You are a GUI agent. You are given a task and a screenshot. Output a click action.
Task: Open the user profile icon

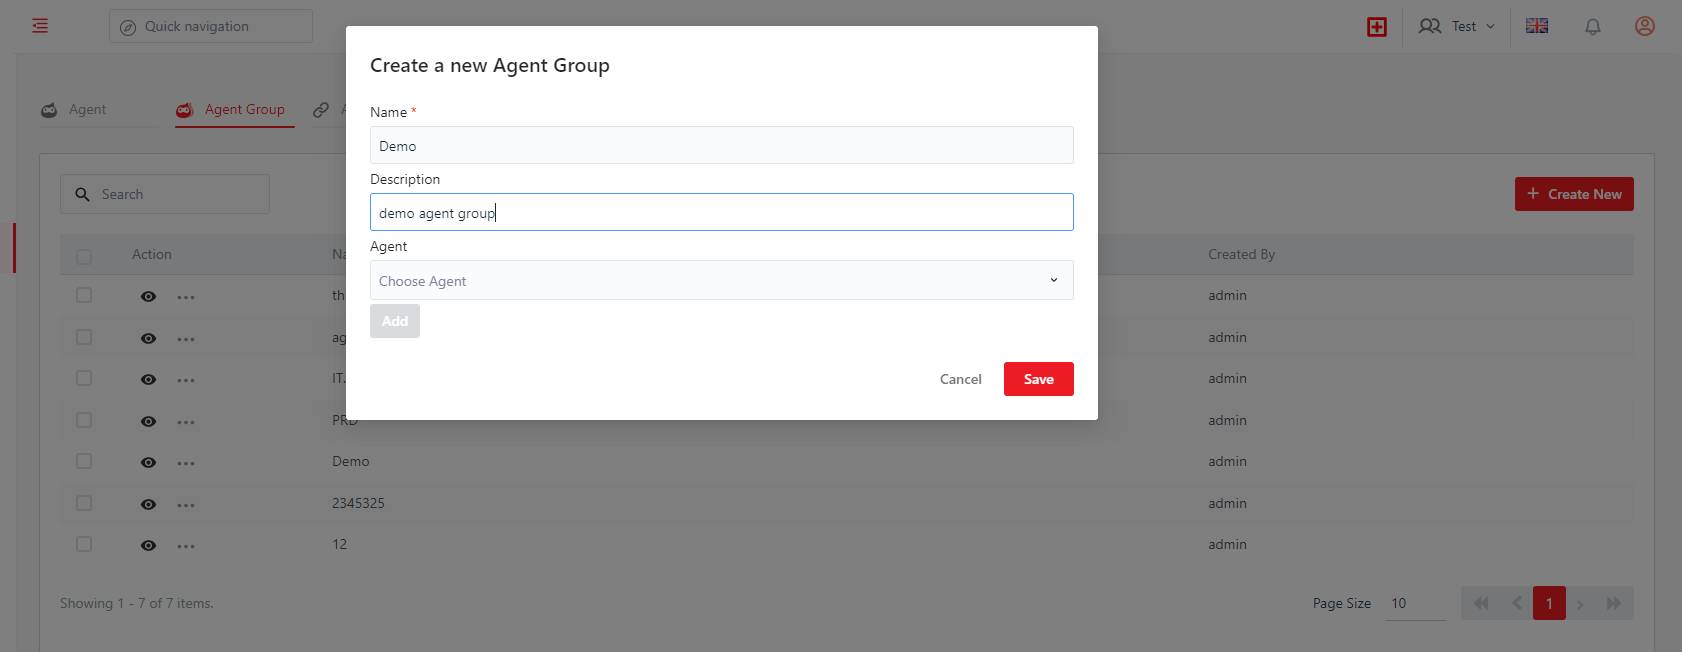1645,26
